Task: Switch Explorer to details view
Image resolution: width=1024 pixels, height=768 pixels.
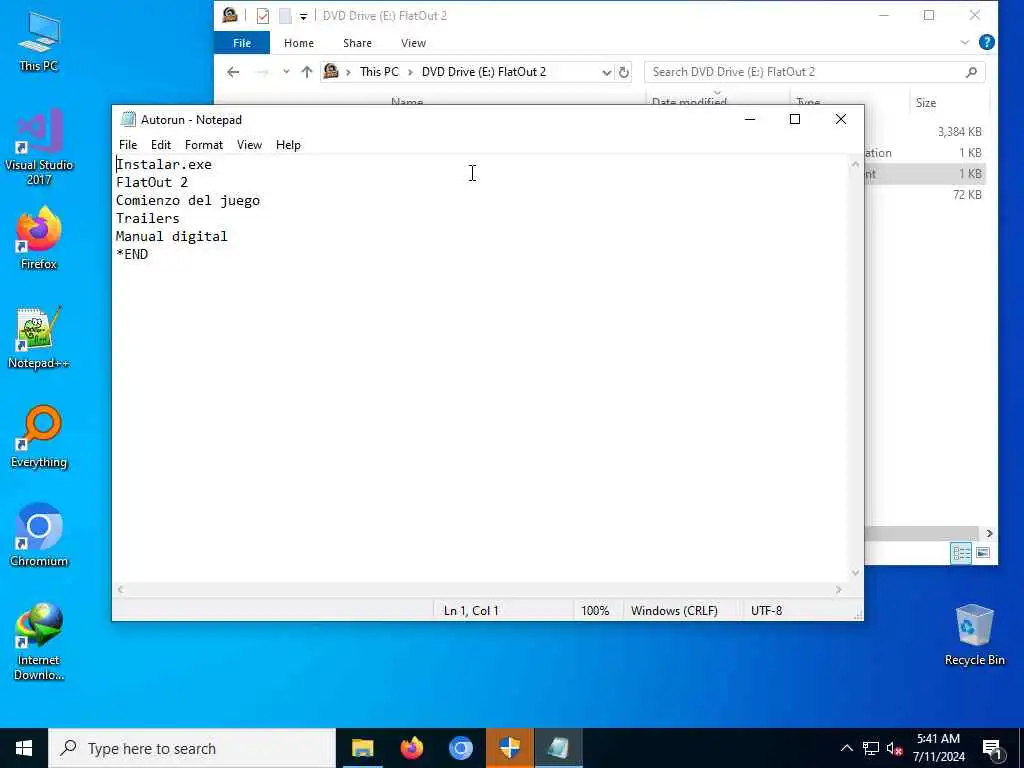Action: [961, 553]
